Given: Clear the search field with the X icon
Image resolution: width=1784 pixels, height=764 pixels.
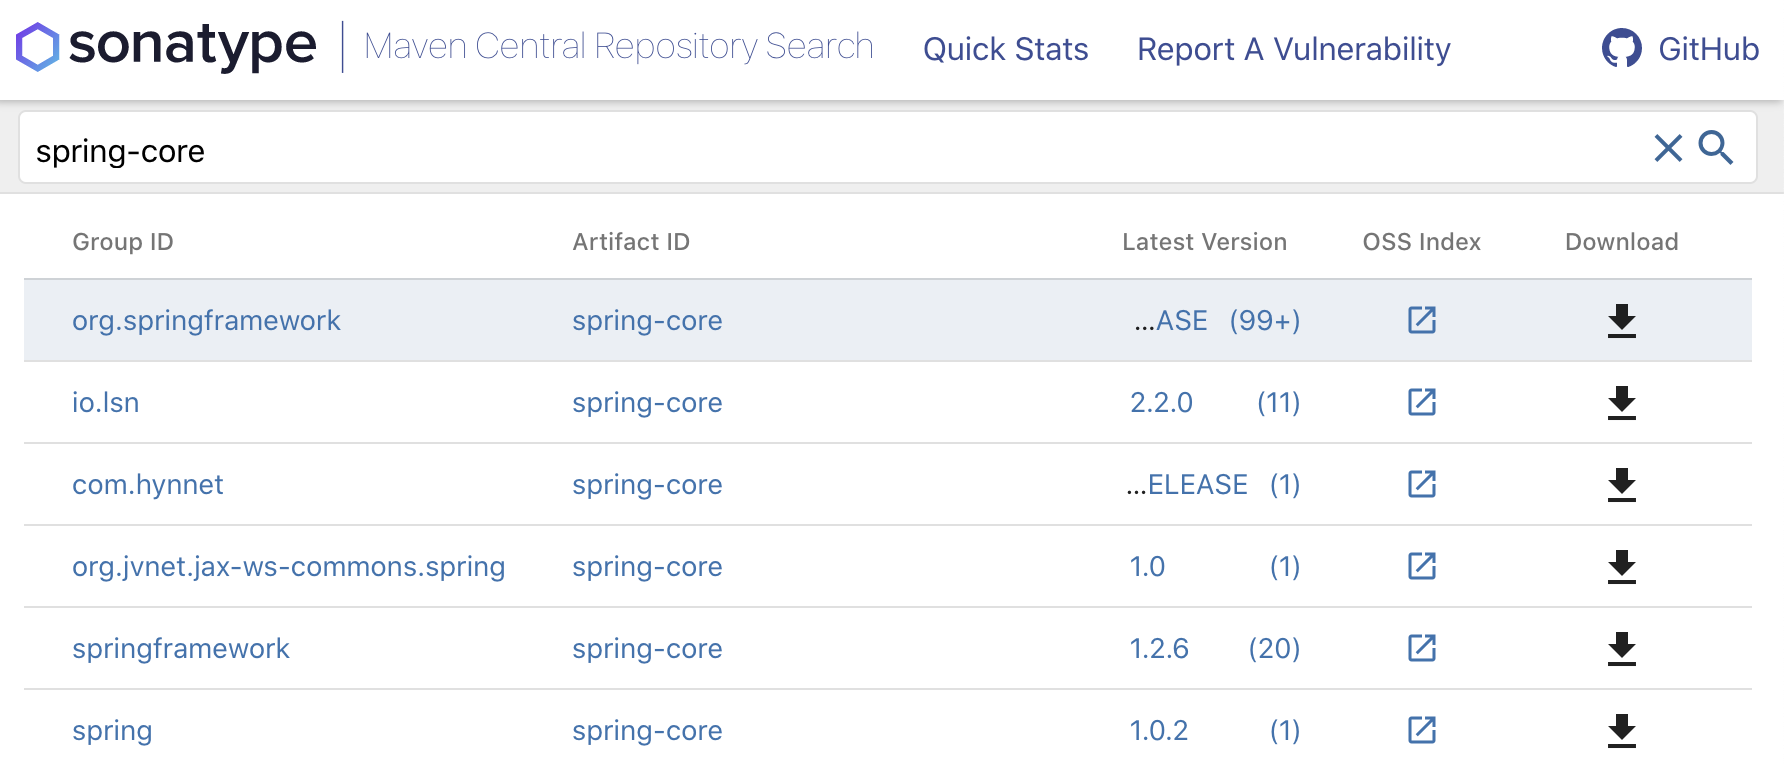Looking at the screenshot, I should coord(1668,148).
